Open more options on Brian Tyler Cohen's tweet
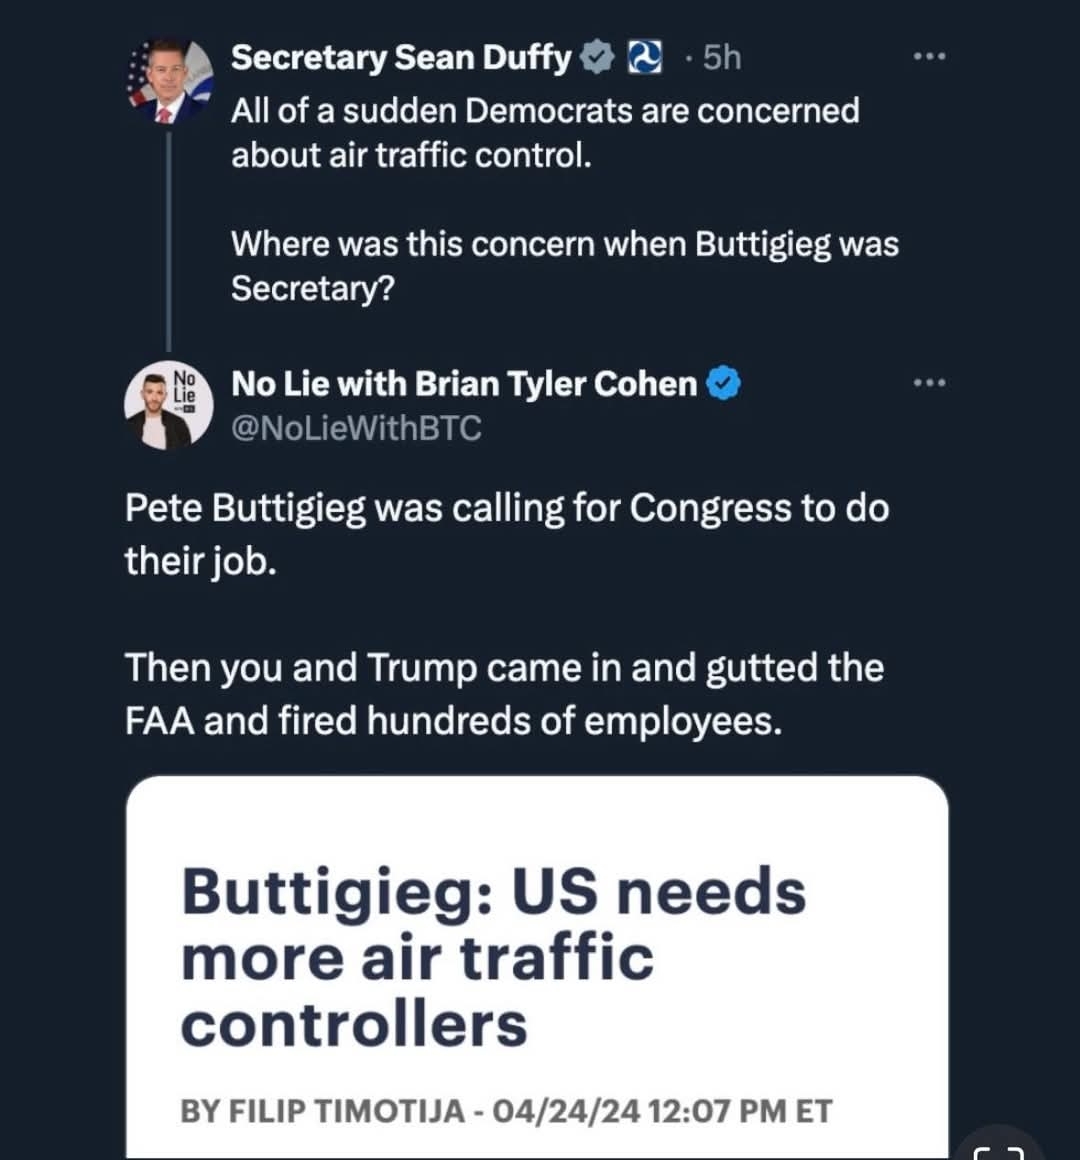Viewport: 1080px width, 1160px height. [x=929, y=382]
